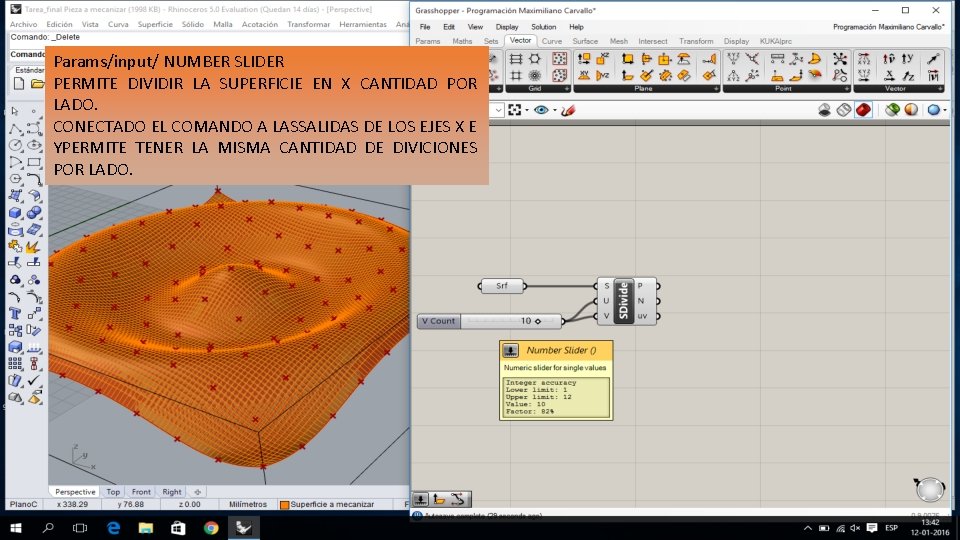Switch Rhino viewport to Top tab
The width and height of the screenshot is (960, 540).
pyautogui.click(x=113, y=492)
